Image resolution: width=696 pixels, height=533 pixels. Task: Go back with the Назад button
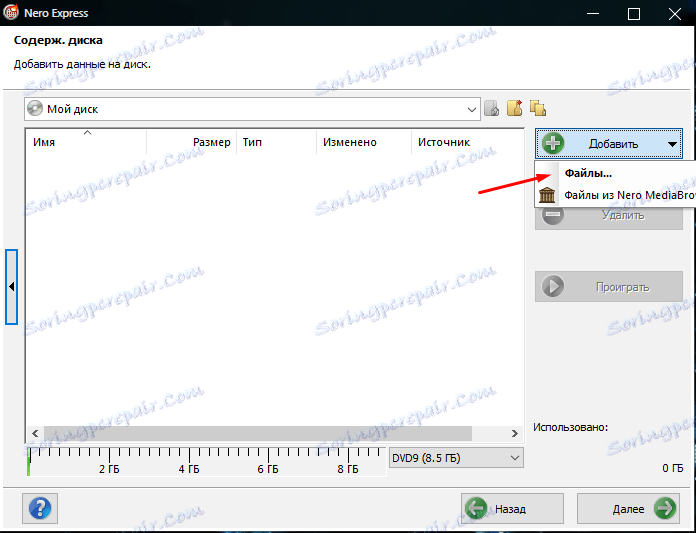(512, 509)
